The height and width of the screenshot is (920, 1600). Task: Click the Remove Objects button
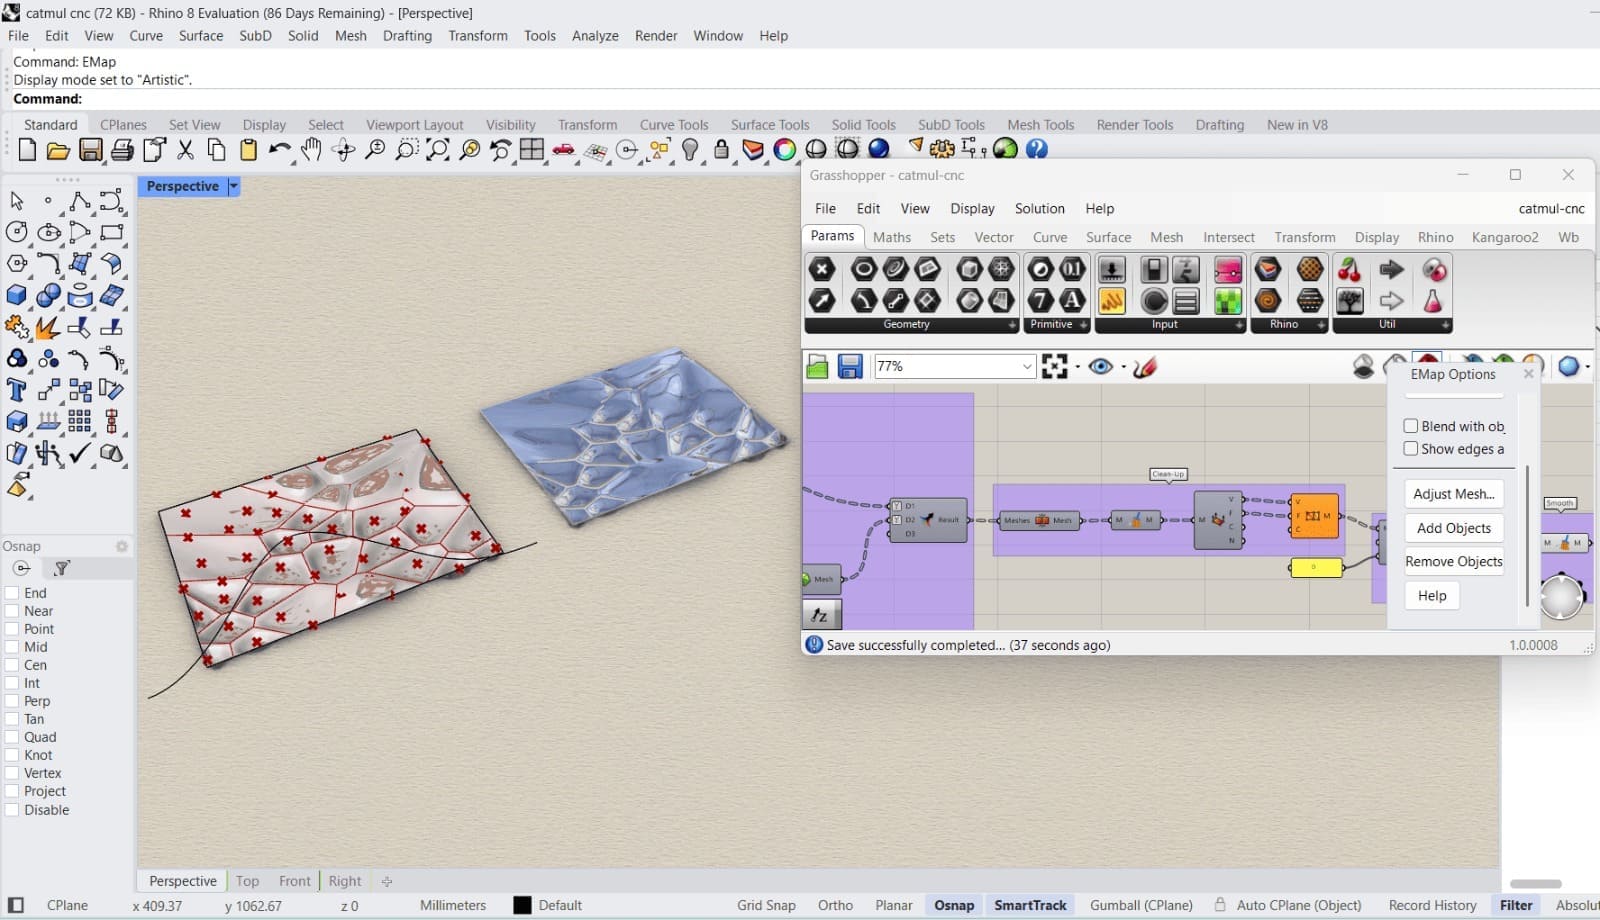tap(1453, 562)
